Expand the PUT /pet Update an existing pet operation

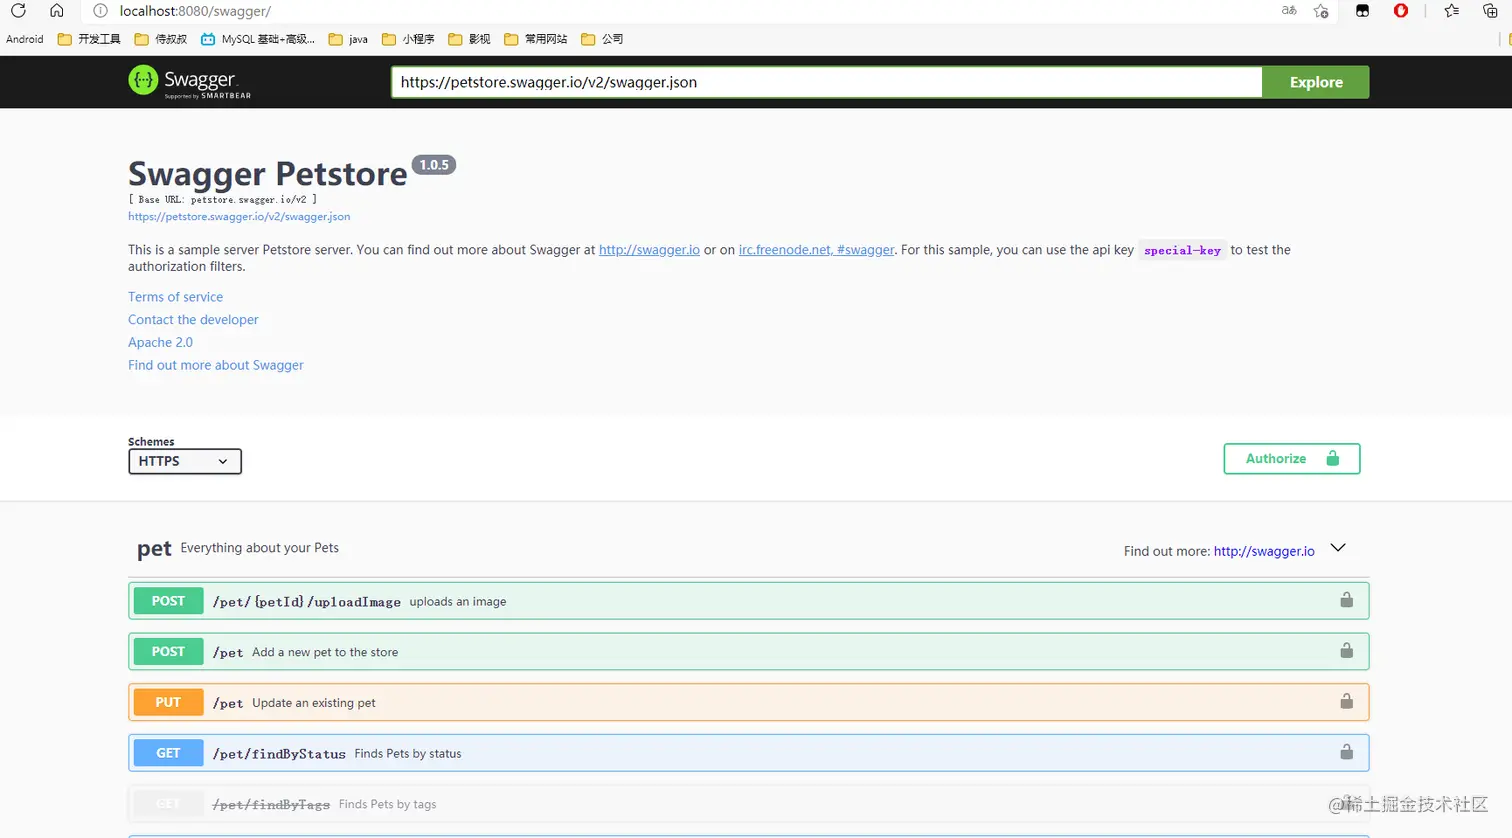click(748, 702)
